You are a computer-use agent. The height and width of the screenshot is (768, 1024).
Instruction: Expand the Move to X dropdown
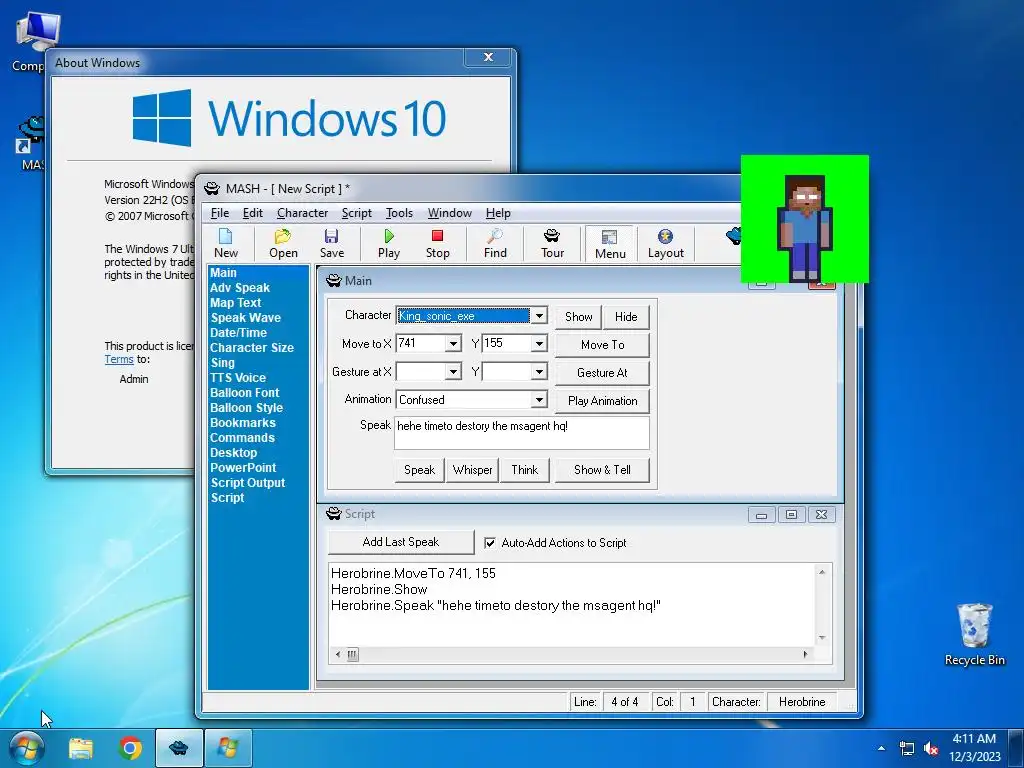(x=453, y=344)
